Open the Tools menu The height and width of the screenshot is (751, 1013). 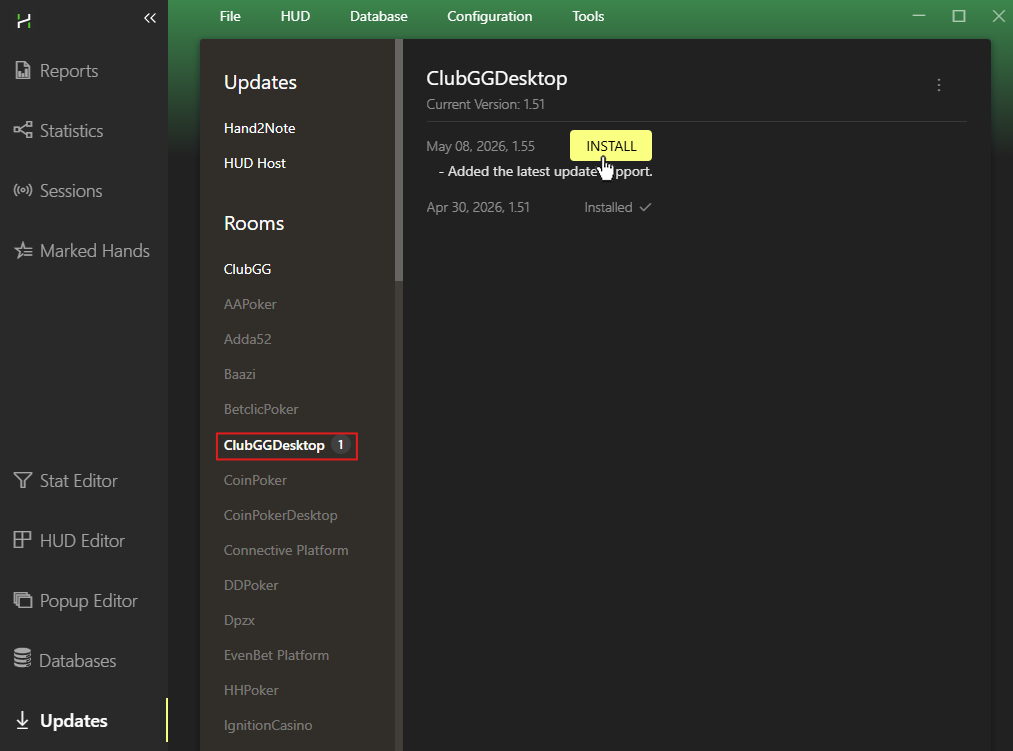(x=588, y=16)
